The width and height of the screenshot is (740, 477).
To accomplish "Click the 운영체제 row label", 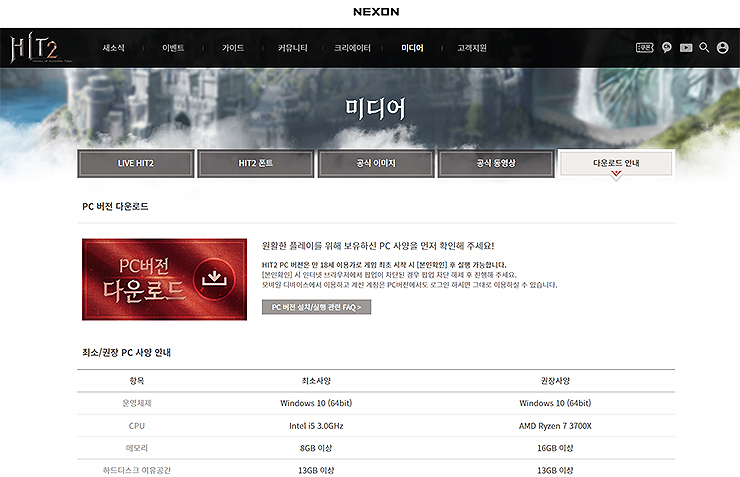I will coord(137,403).
